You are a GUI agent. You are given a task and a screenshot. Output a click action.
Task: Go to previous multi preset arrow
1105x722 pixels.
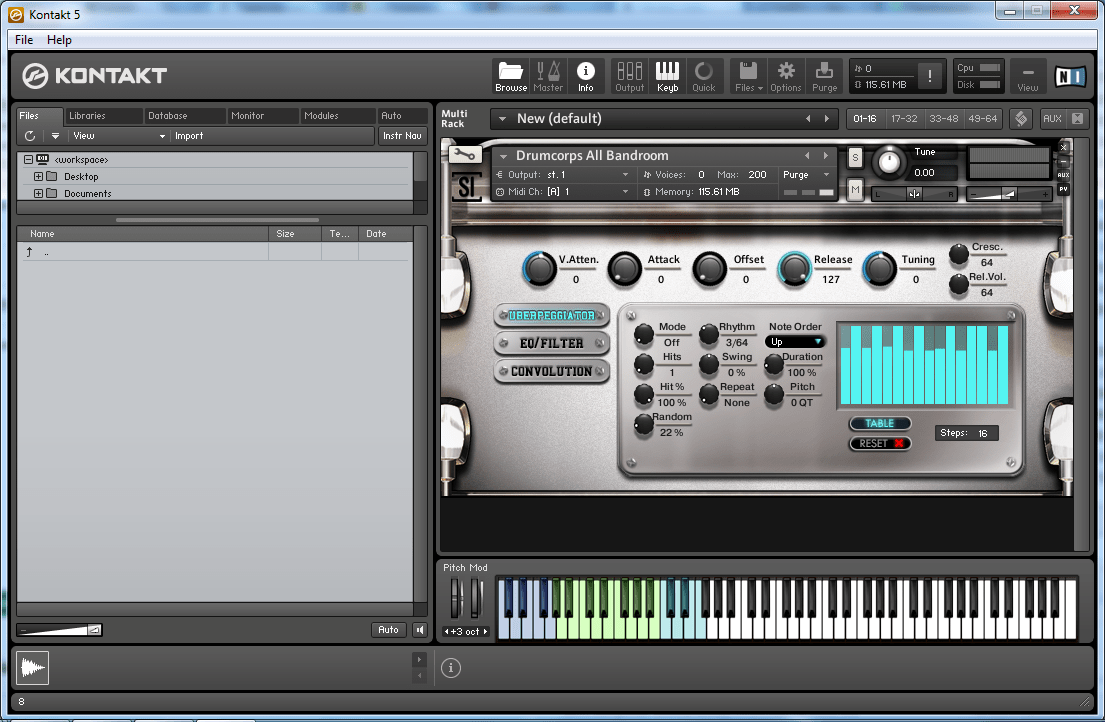click(808, 118)
